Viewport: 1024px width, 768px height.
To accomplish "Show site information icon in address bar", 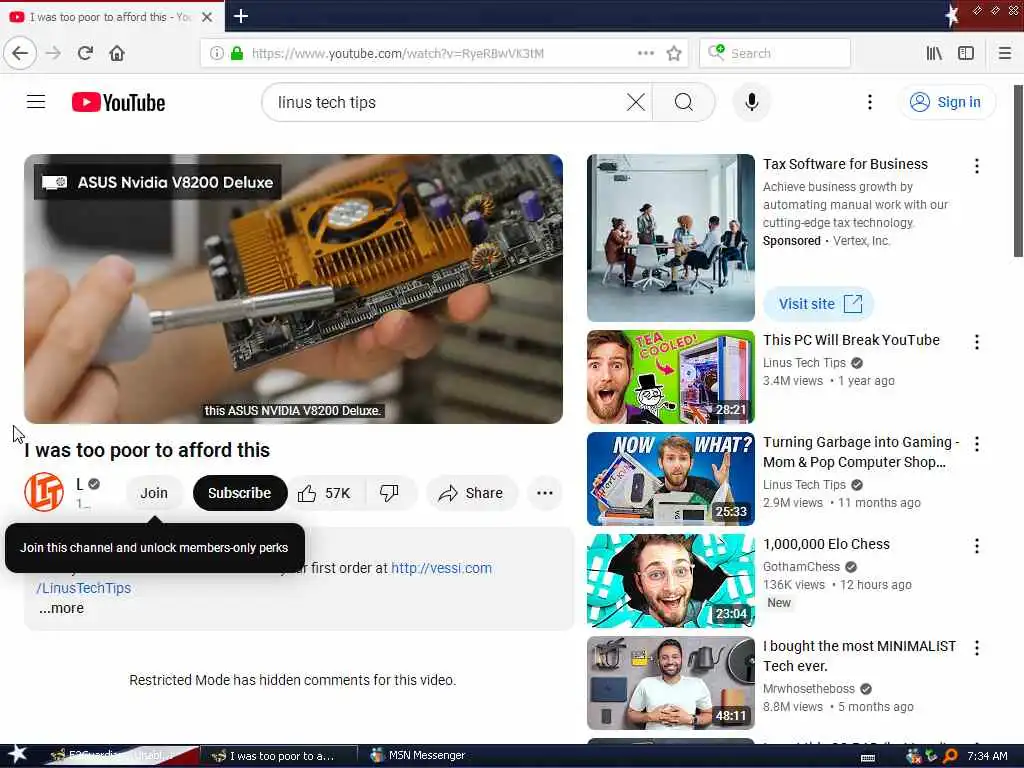I will tap(216, 53).
